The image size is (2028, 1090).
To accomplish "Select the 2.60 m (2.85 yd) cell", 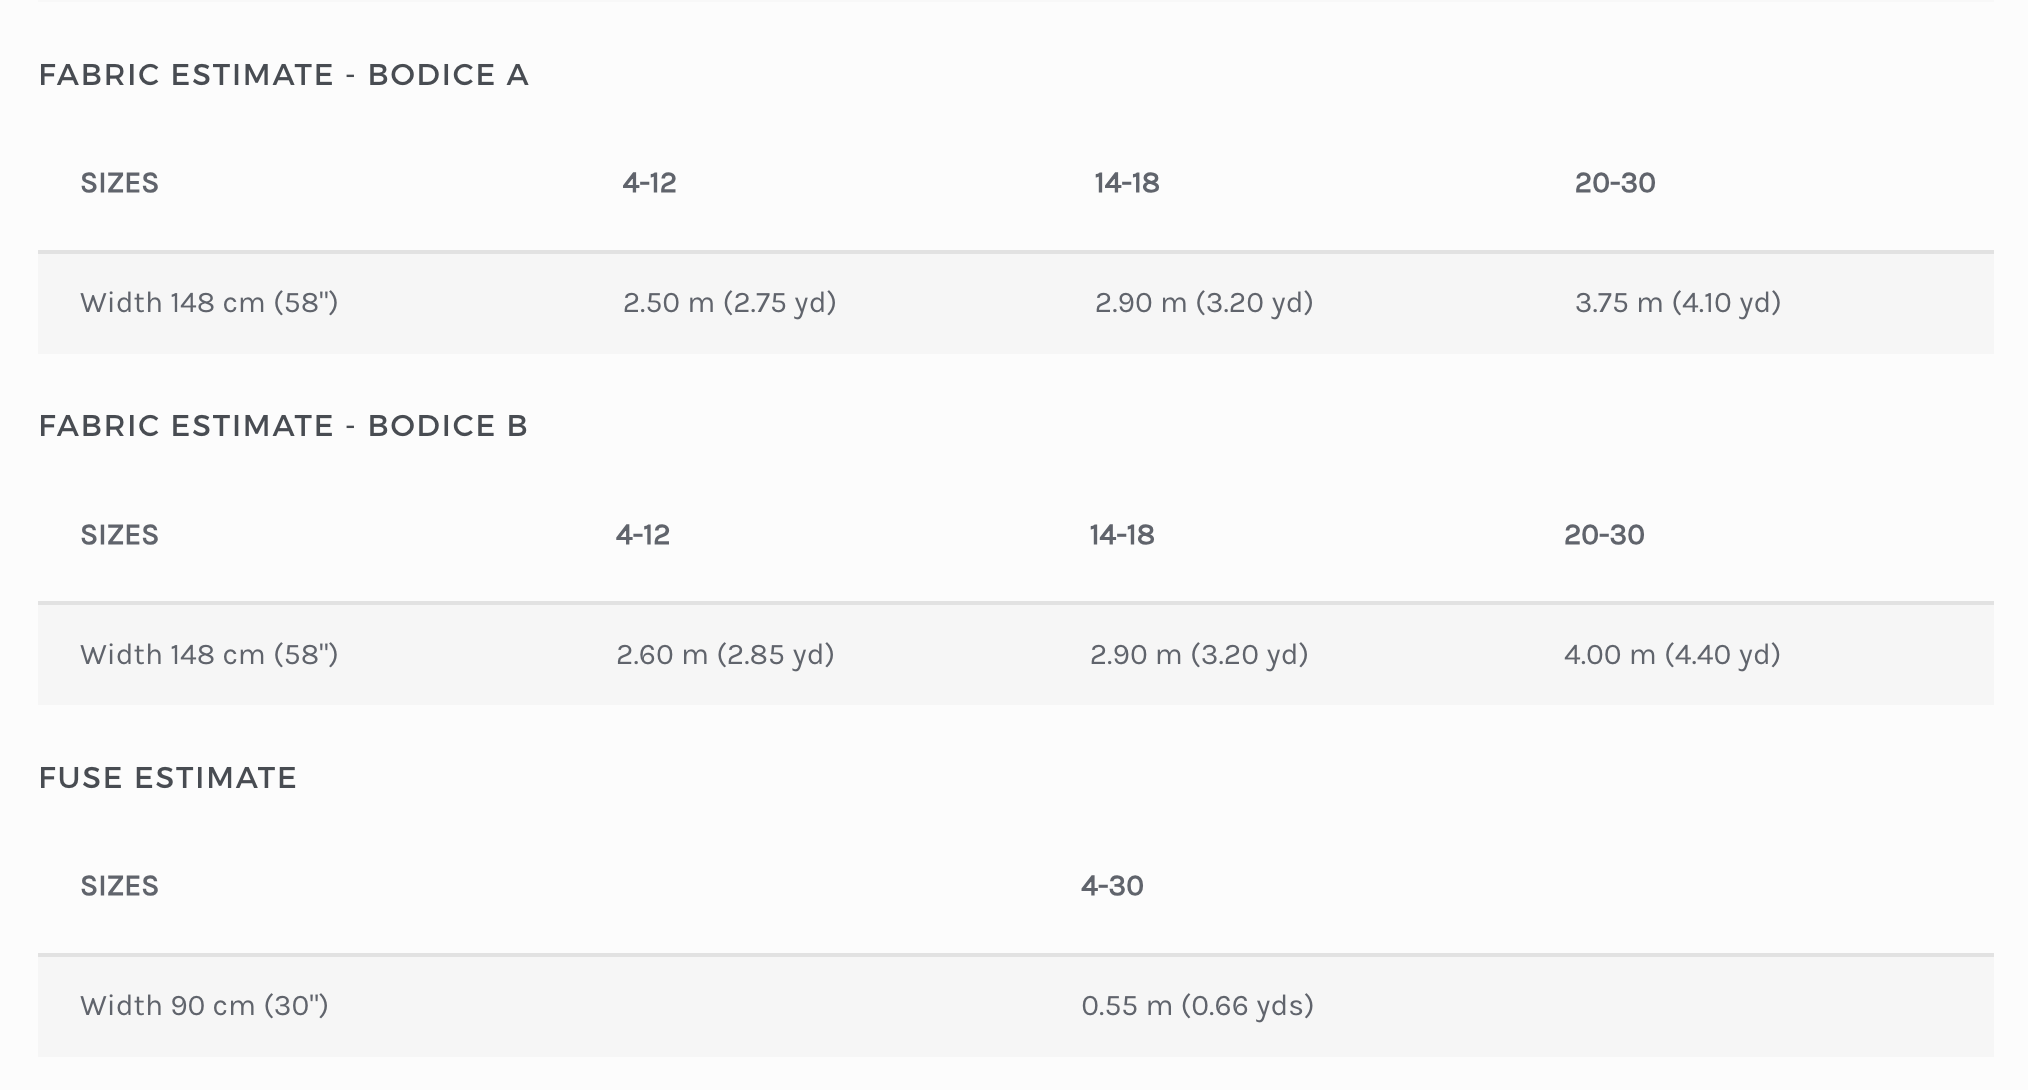I will [x=725, y=654].
